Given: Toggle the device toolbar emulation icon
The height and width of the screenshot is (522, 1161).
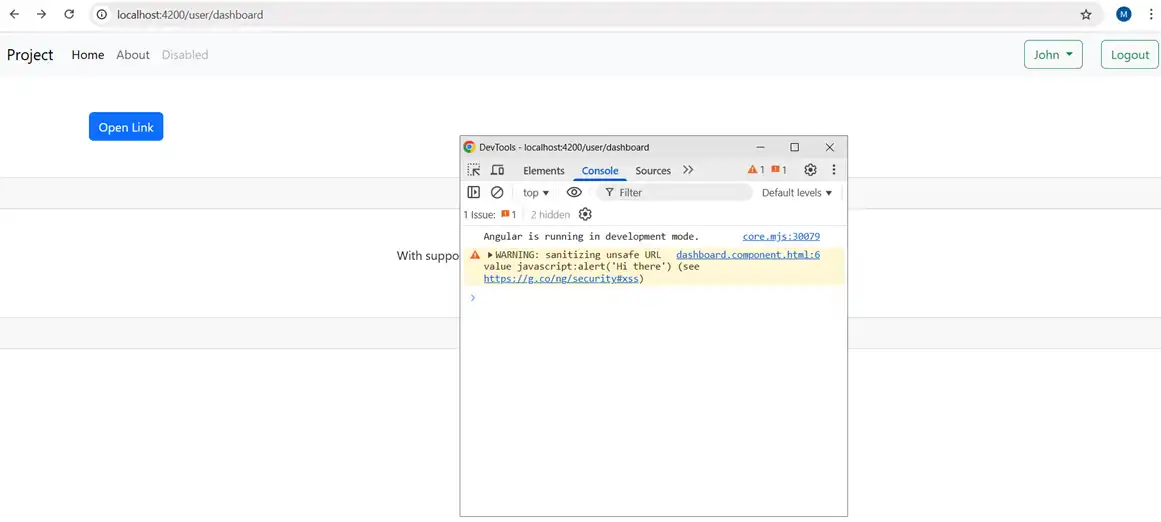Looking at the screenshot, I should [x=497, y=170].
